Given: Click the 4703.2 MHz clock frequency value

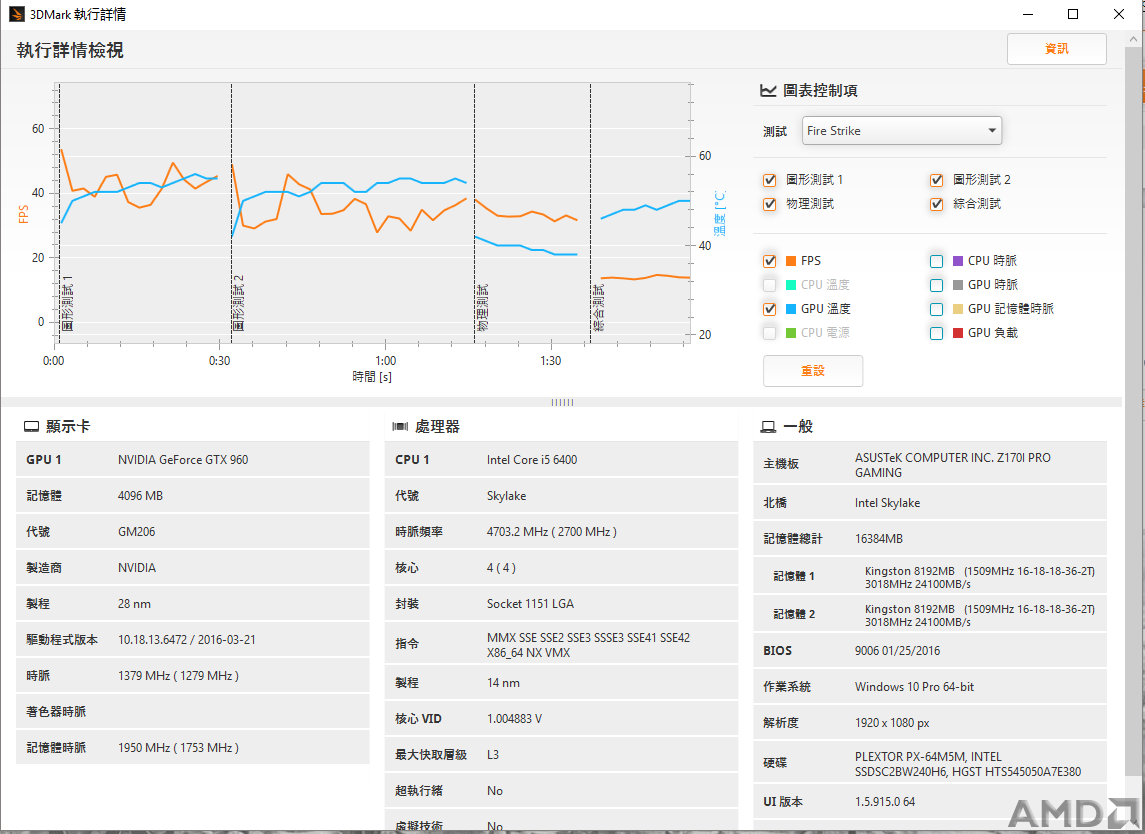Looking at the screenshot, I should coord(552,532).
